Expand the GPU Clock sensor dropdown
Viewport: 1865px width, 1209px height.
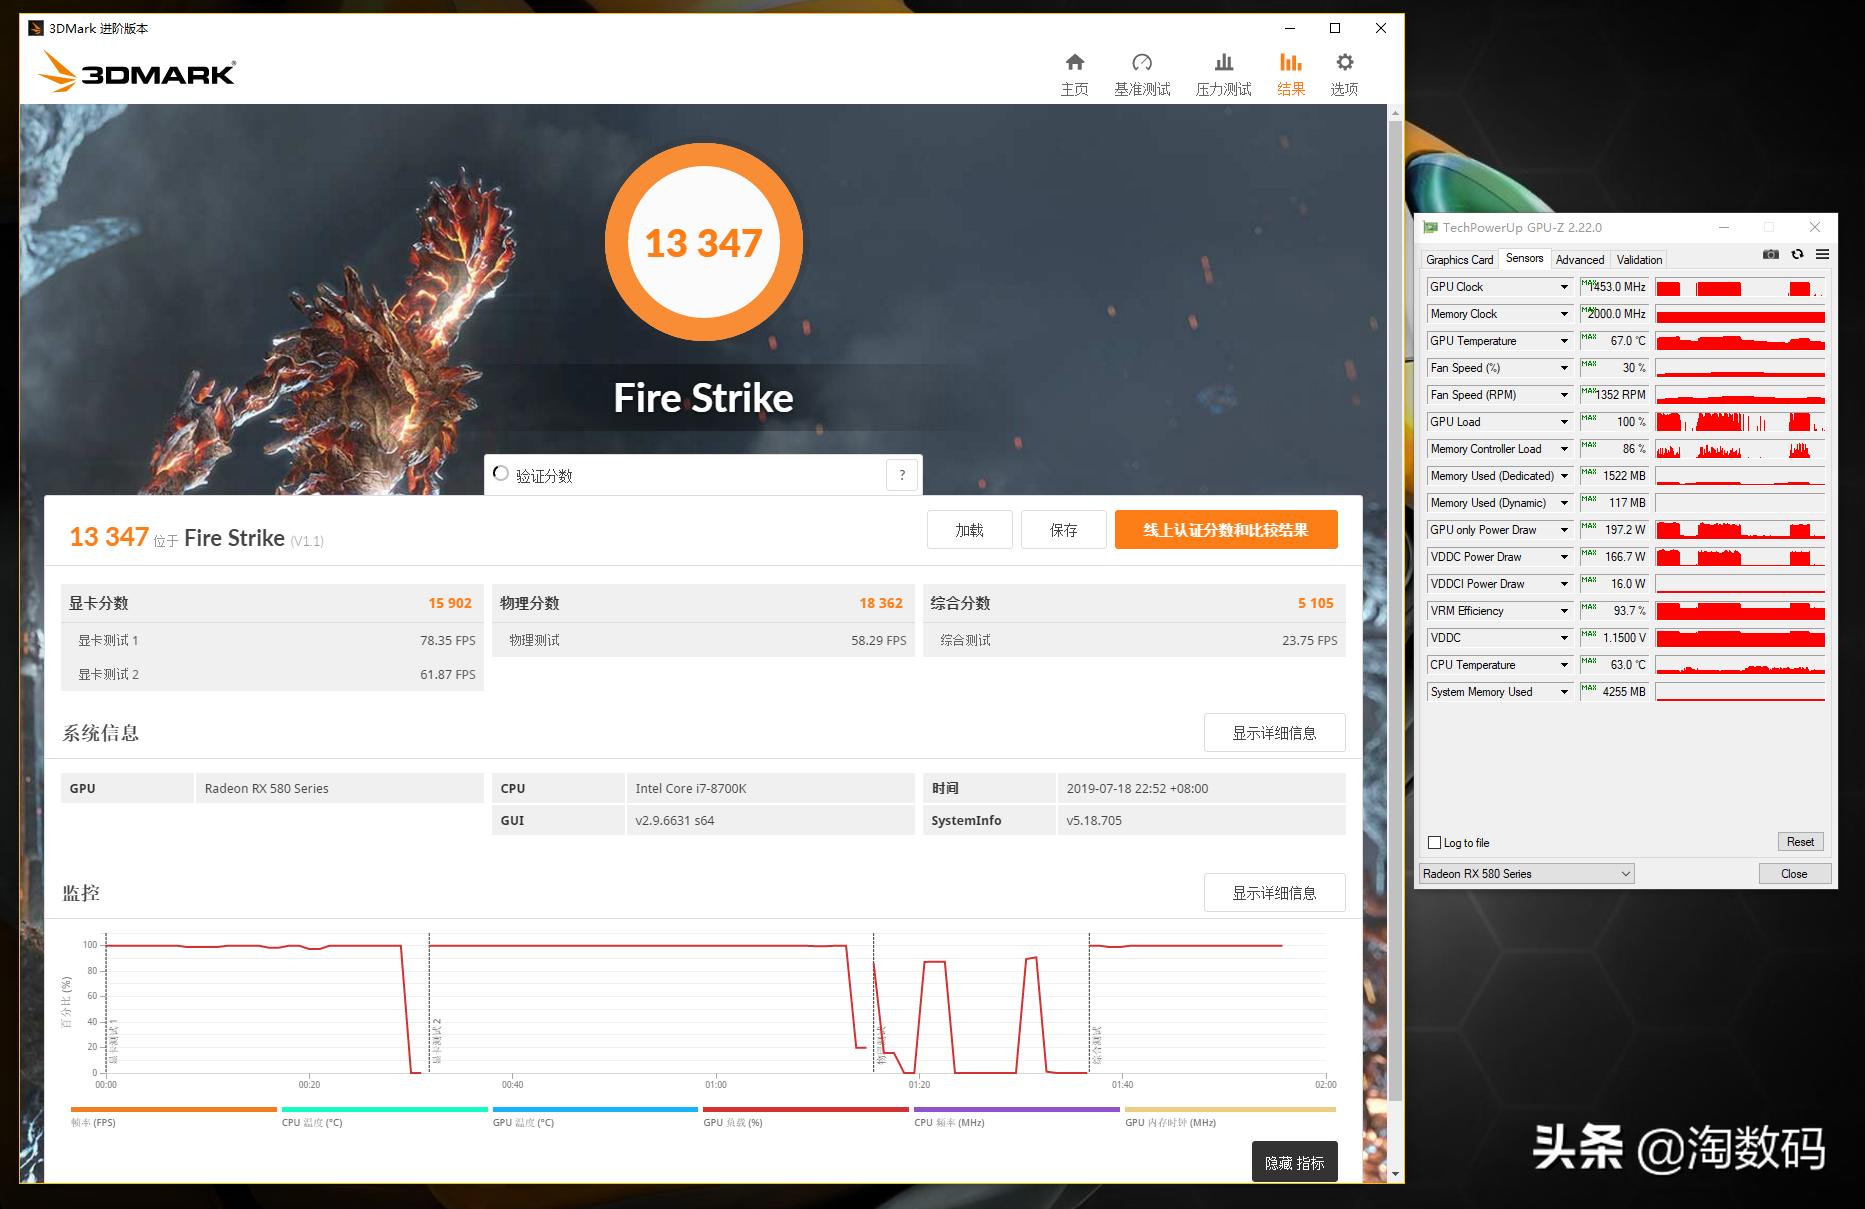coord(1562,286)
